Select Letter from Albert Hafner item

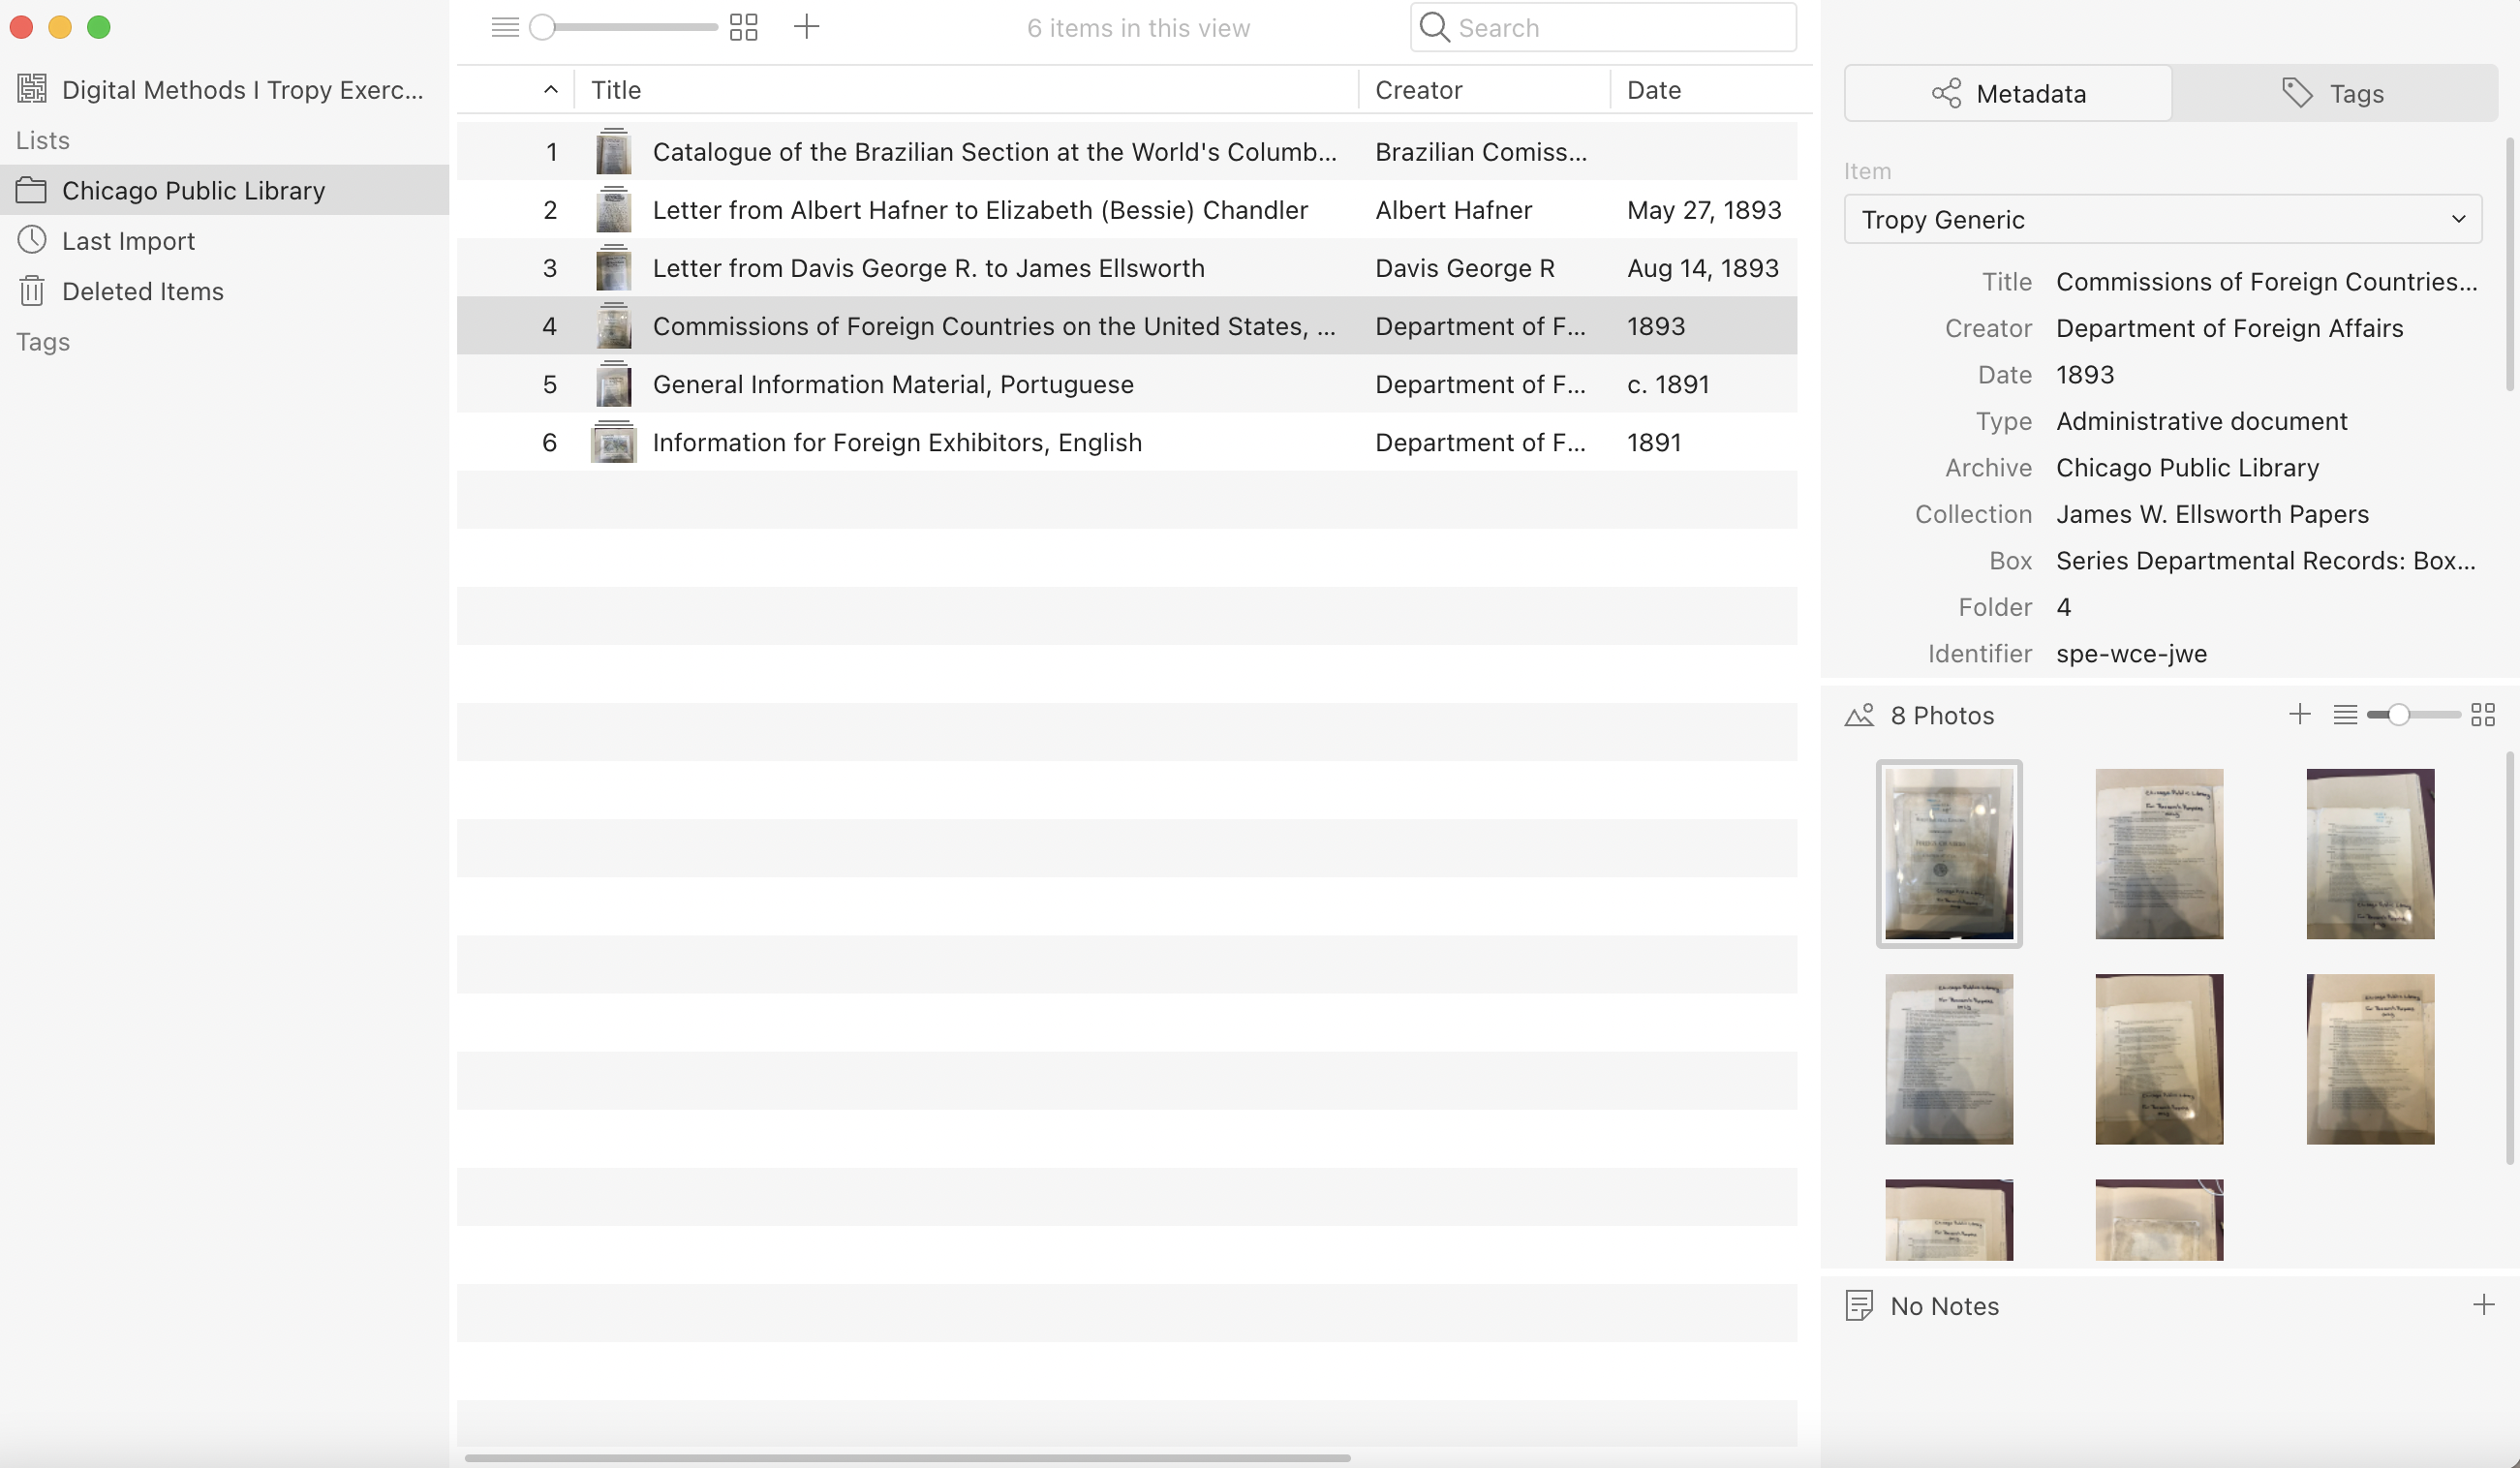[x=979, y=210]
